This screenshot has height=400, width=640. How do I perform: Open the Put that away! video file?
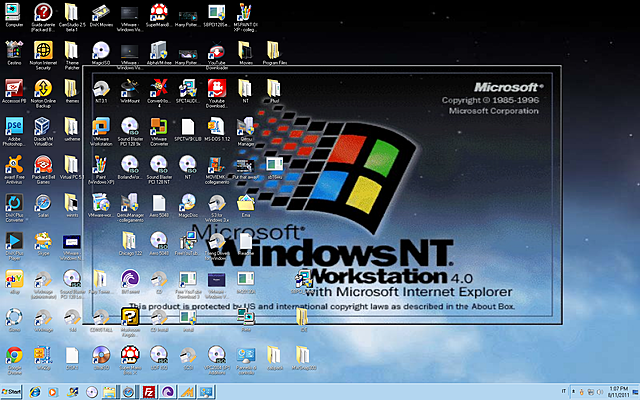point(246,169)
